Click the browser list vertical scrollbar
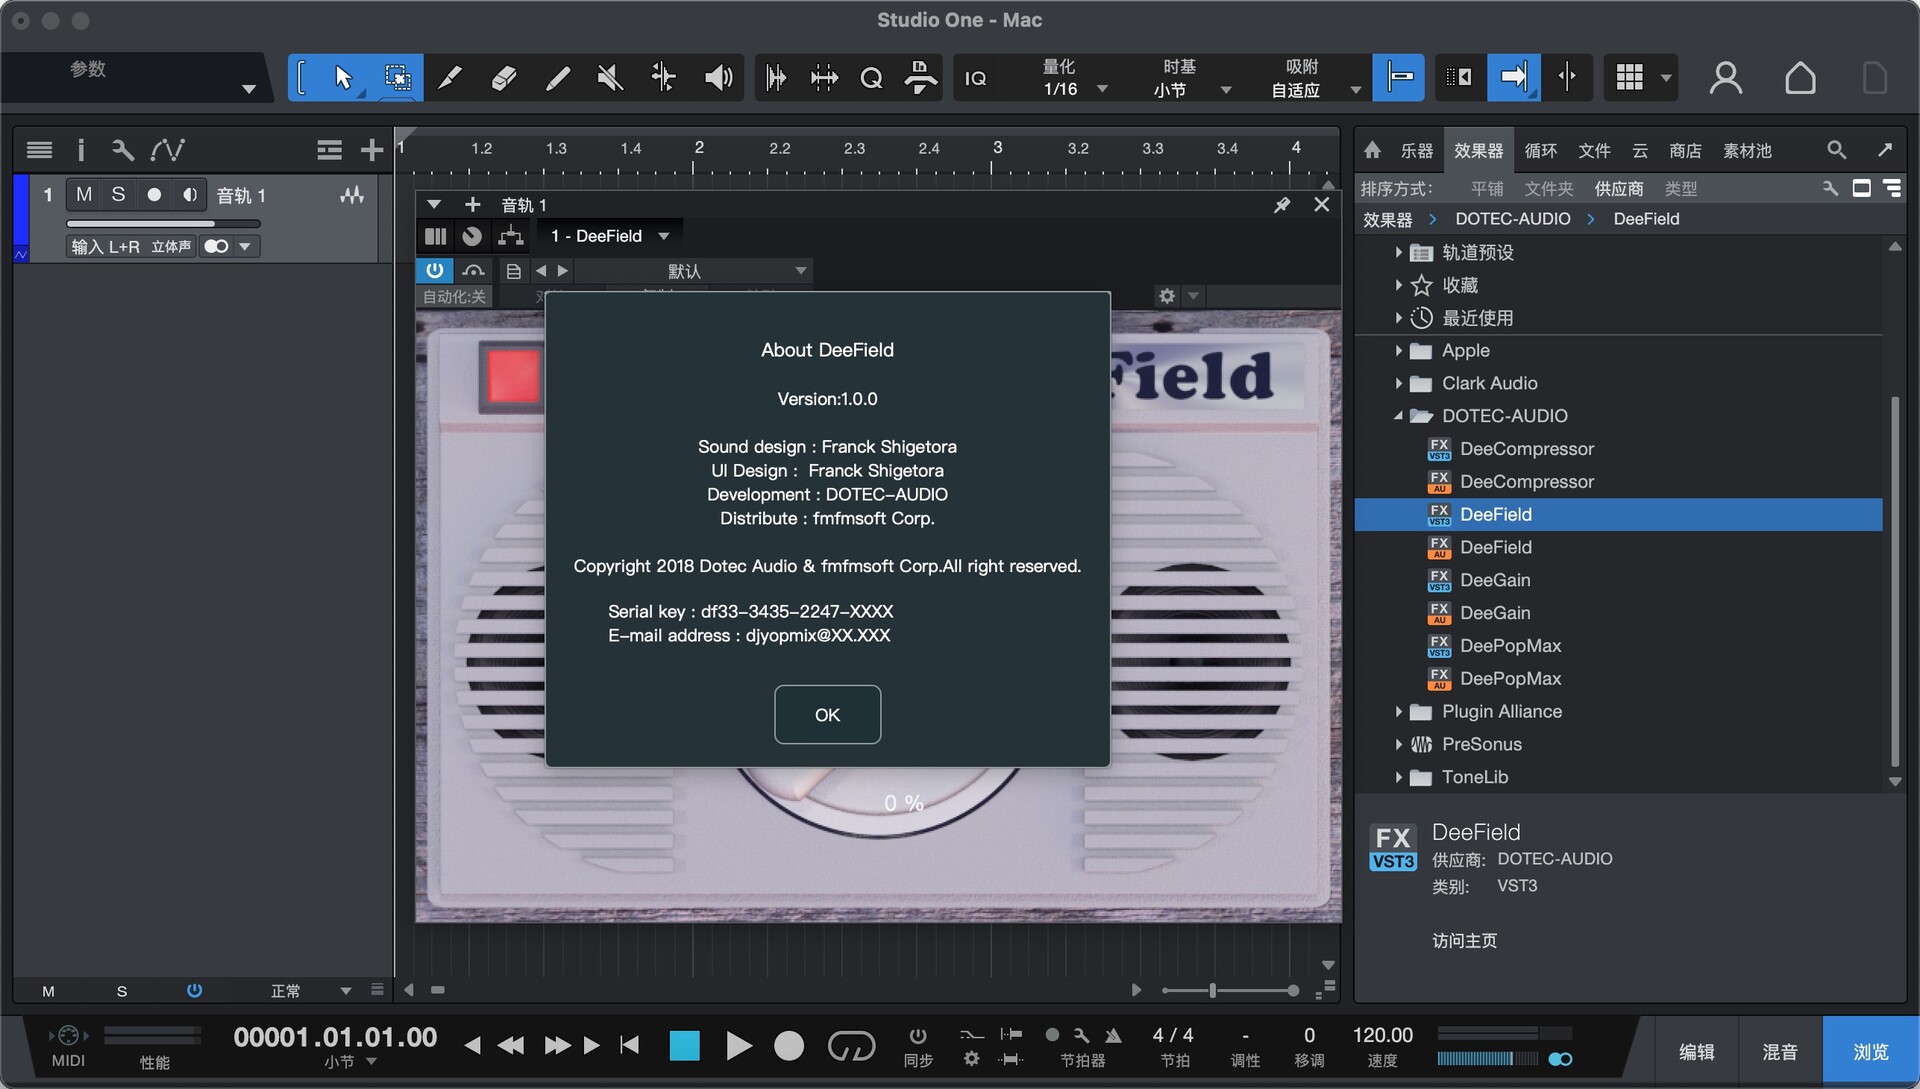 (1894, 580)
